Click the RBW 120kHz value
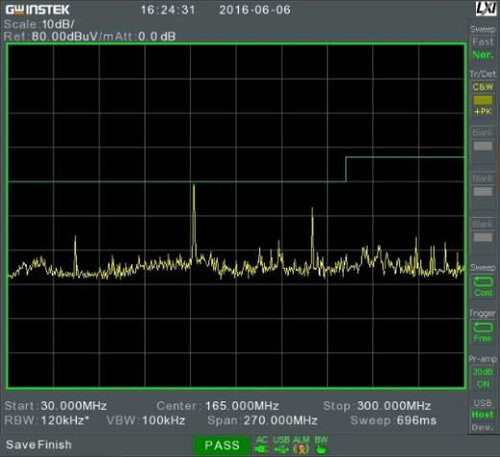The image size is (500, 457). click(x=65, y=420)
